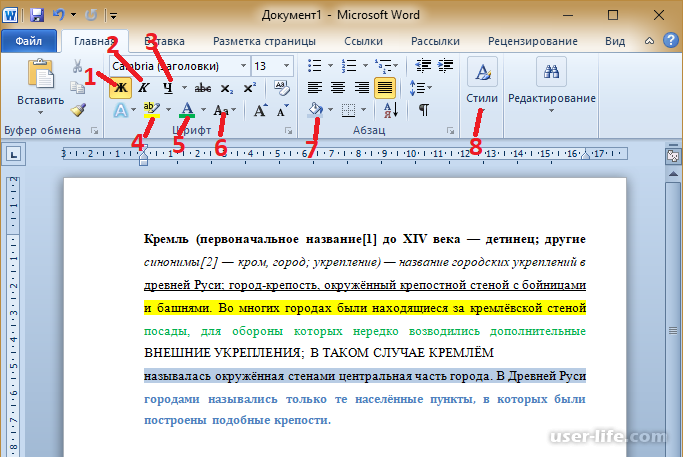The height and width of the screenshot is (457, 683).
Task: Open the Стили gallery button
Action: (x=482, y=85)
